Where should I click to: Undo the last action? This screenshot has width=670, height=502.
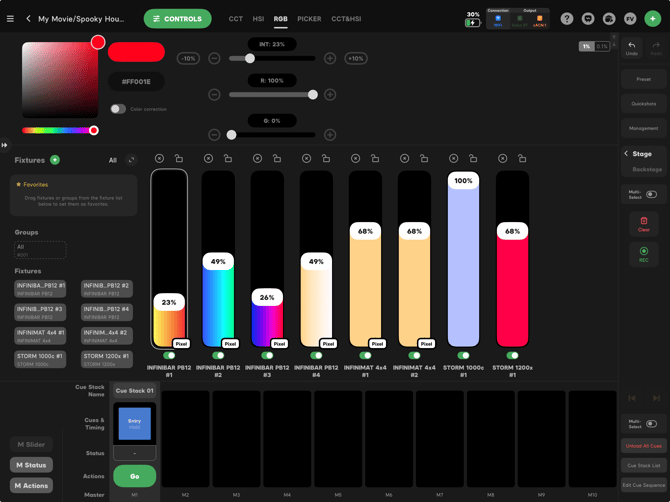point(632,48)
